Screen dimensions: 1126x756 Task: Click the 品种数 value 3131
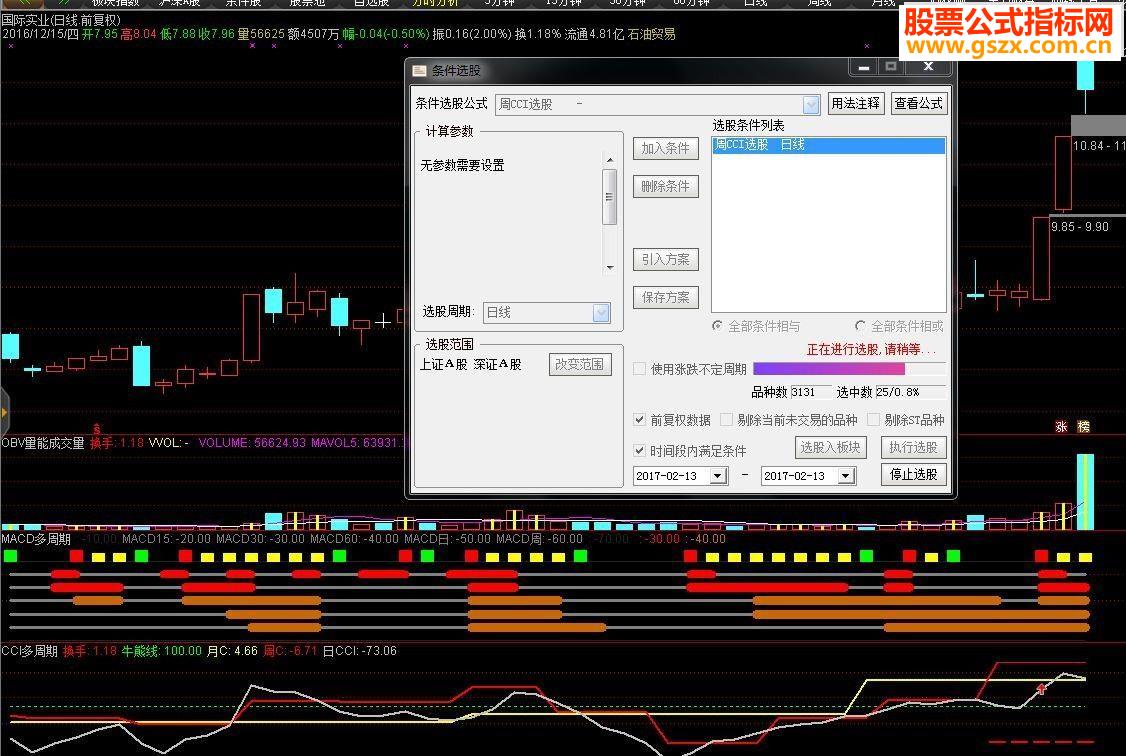[x=810, y=392]
